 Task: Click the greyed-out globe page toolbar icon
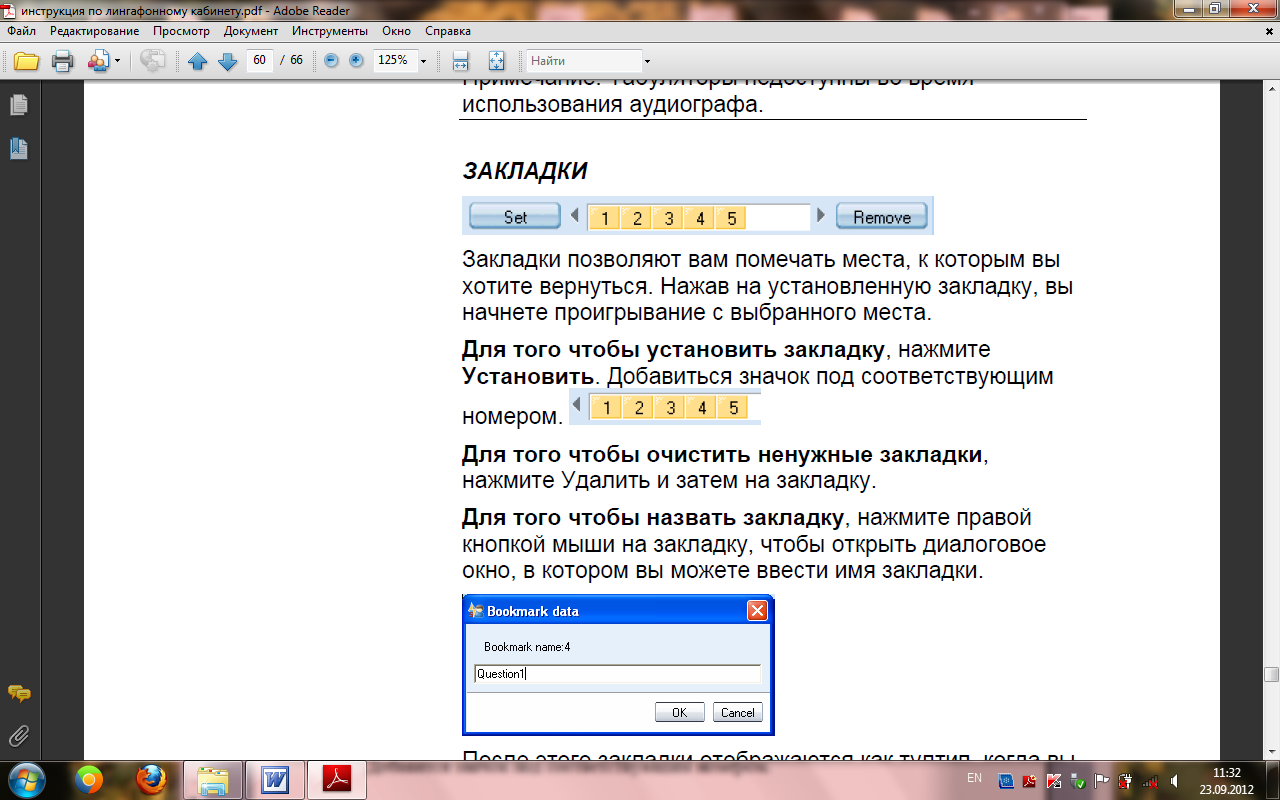(x=153, y=61)
